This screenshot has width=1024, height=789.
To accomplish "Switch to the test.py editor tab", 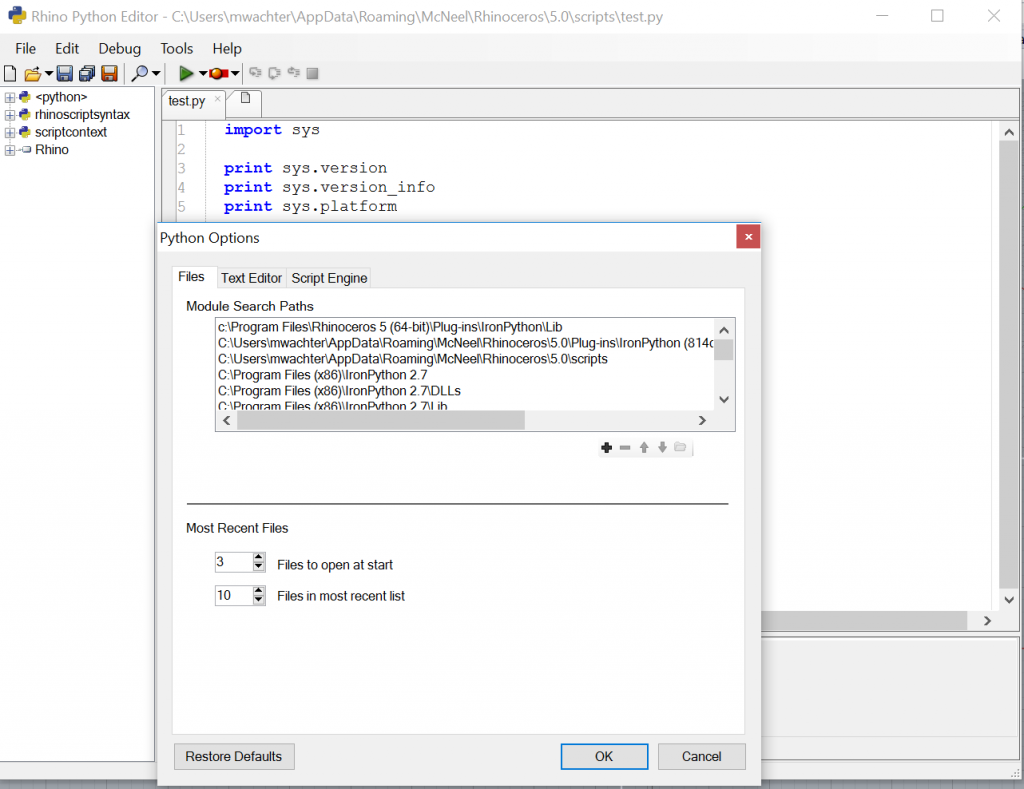I will point(187,101).
